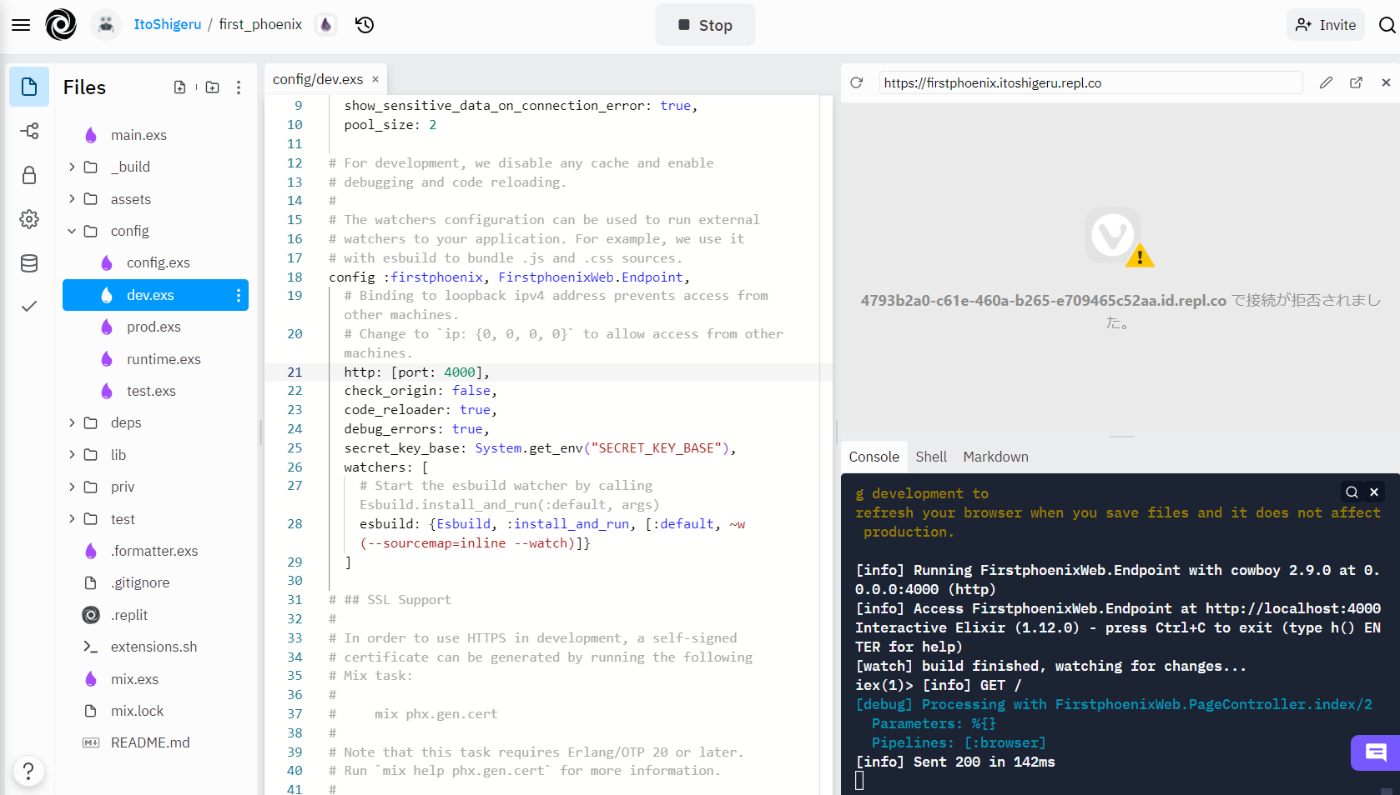Open webview in a new tab icon
This screenshot has width=1400, height=795.
1355,81
